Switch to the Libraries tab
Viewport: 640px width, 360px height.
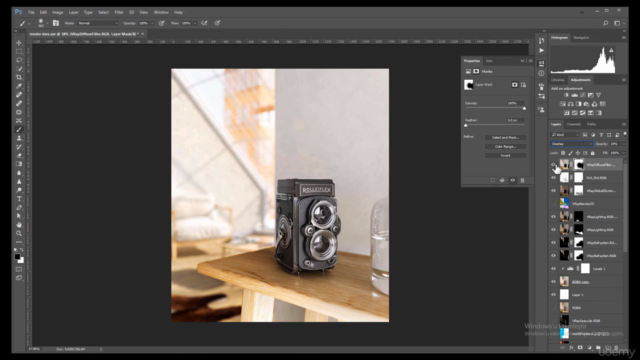pyautogui.click(x=558, y=80)
